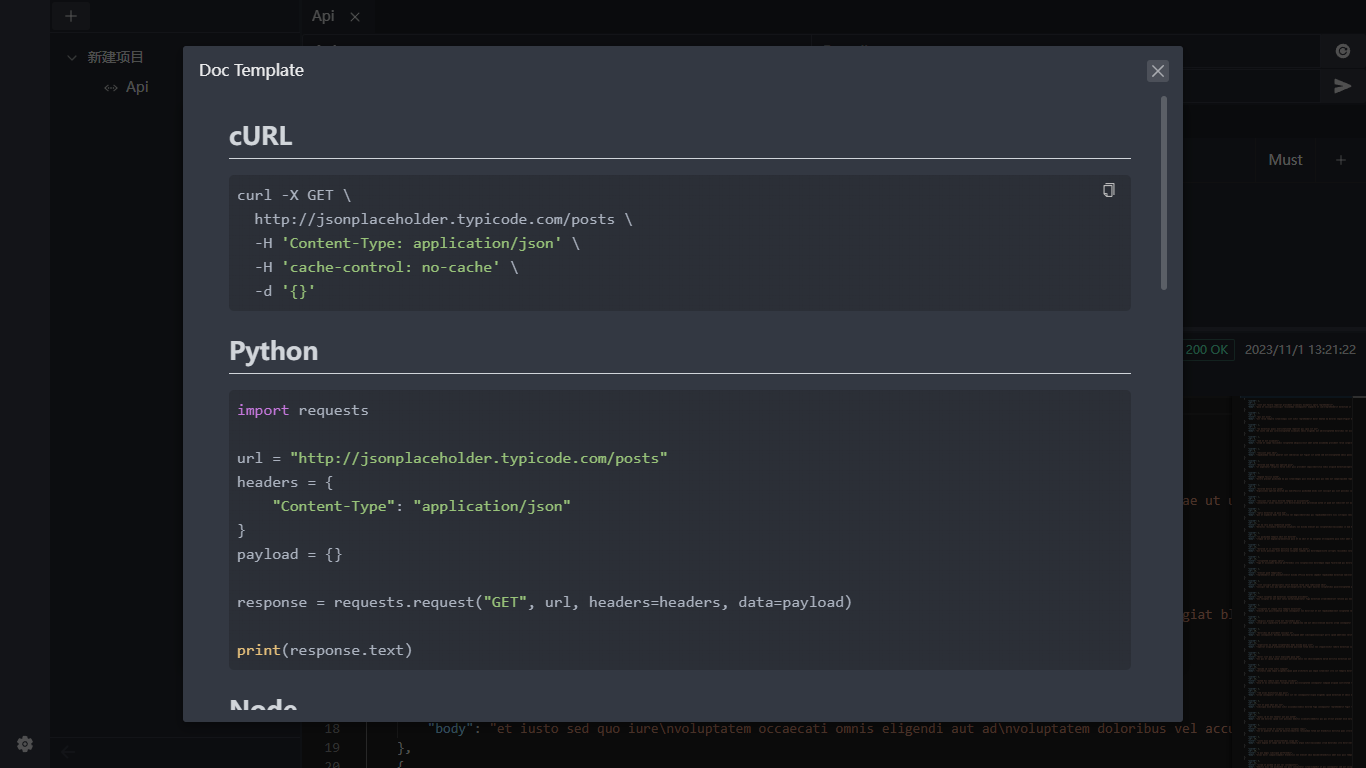Click the 200 OK status badge
This screenshot has width=1366, height=768.
pyautogui.click(x=1207, y=350)
